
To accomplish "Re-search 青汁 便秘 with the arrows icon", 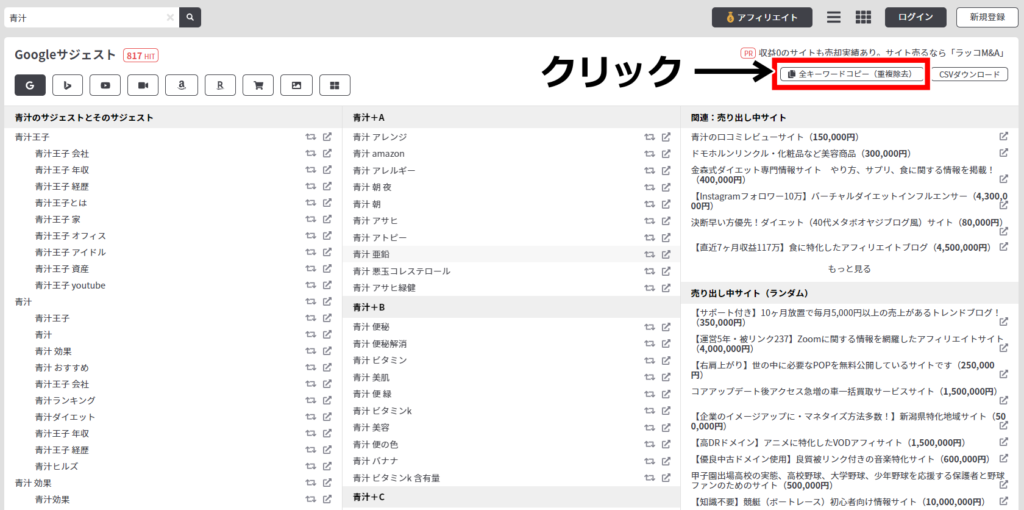I will pos(649,327).
